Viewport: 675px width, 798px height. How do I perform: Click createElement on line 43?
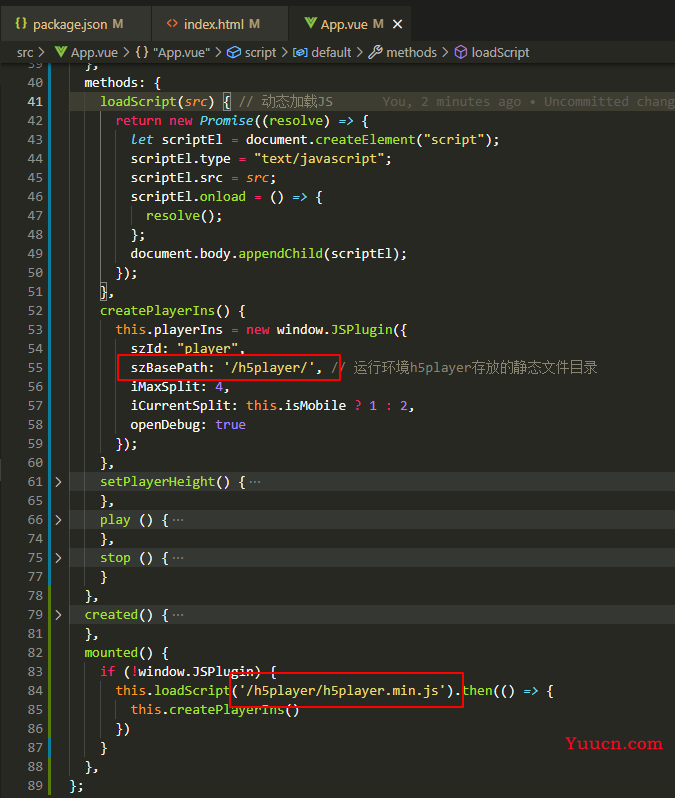tap(365, 139)
